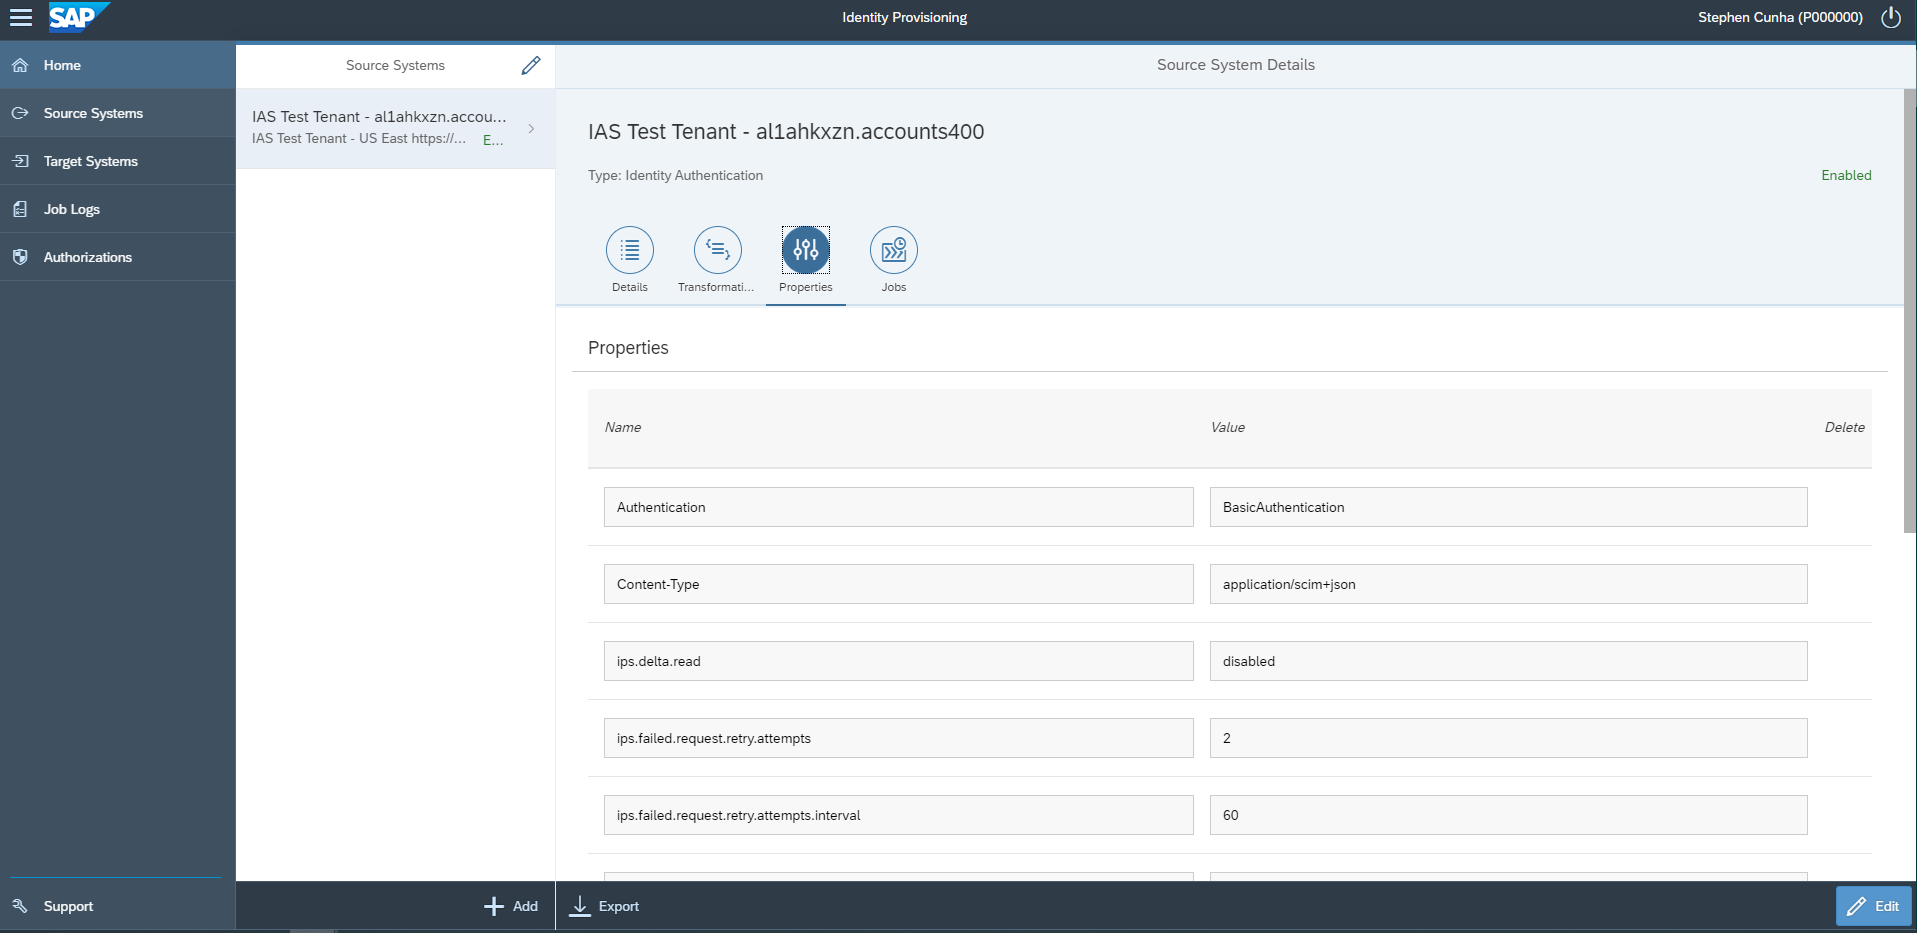
Task: Click the BasicAuthentication value field
Action: coord(1509,507)
